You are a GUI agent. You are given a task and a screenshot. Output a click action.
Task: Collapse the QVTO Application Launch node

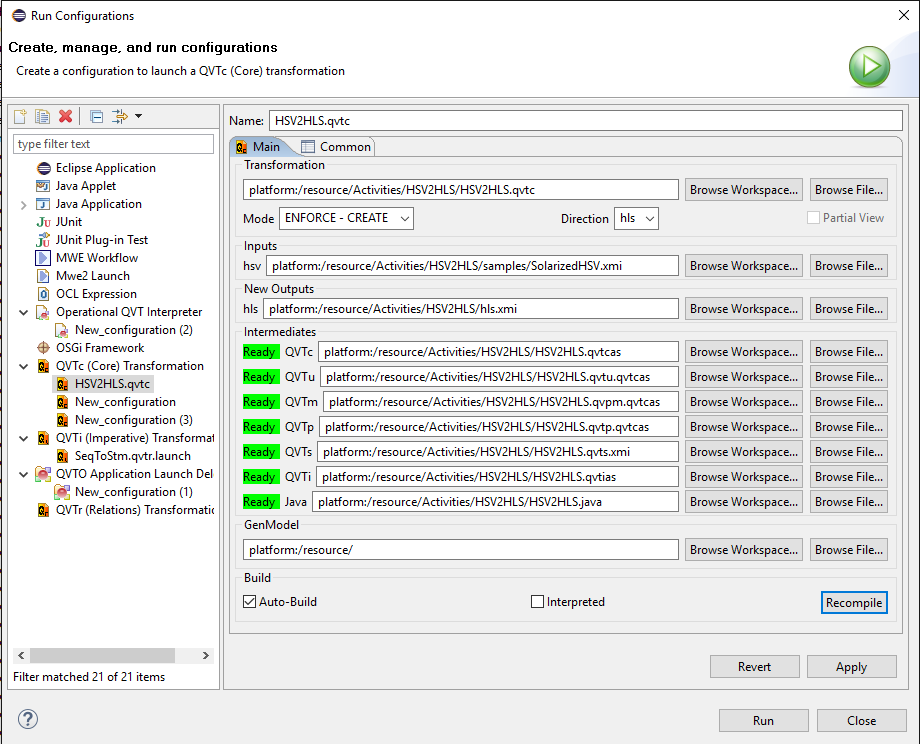(23, 475)
